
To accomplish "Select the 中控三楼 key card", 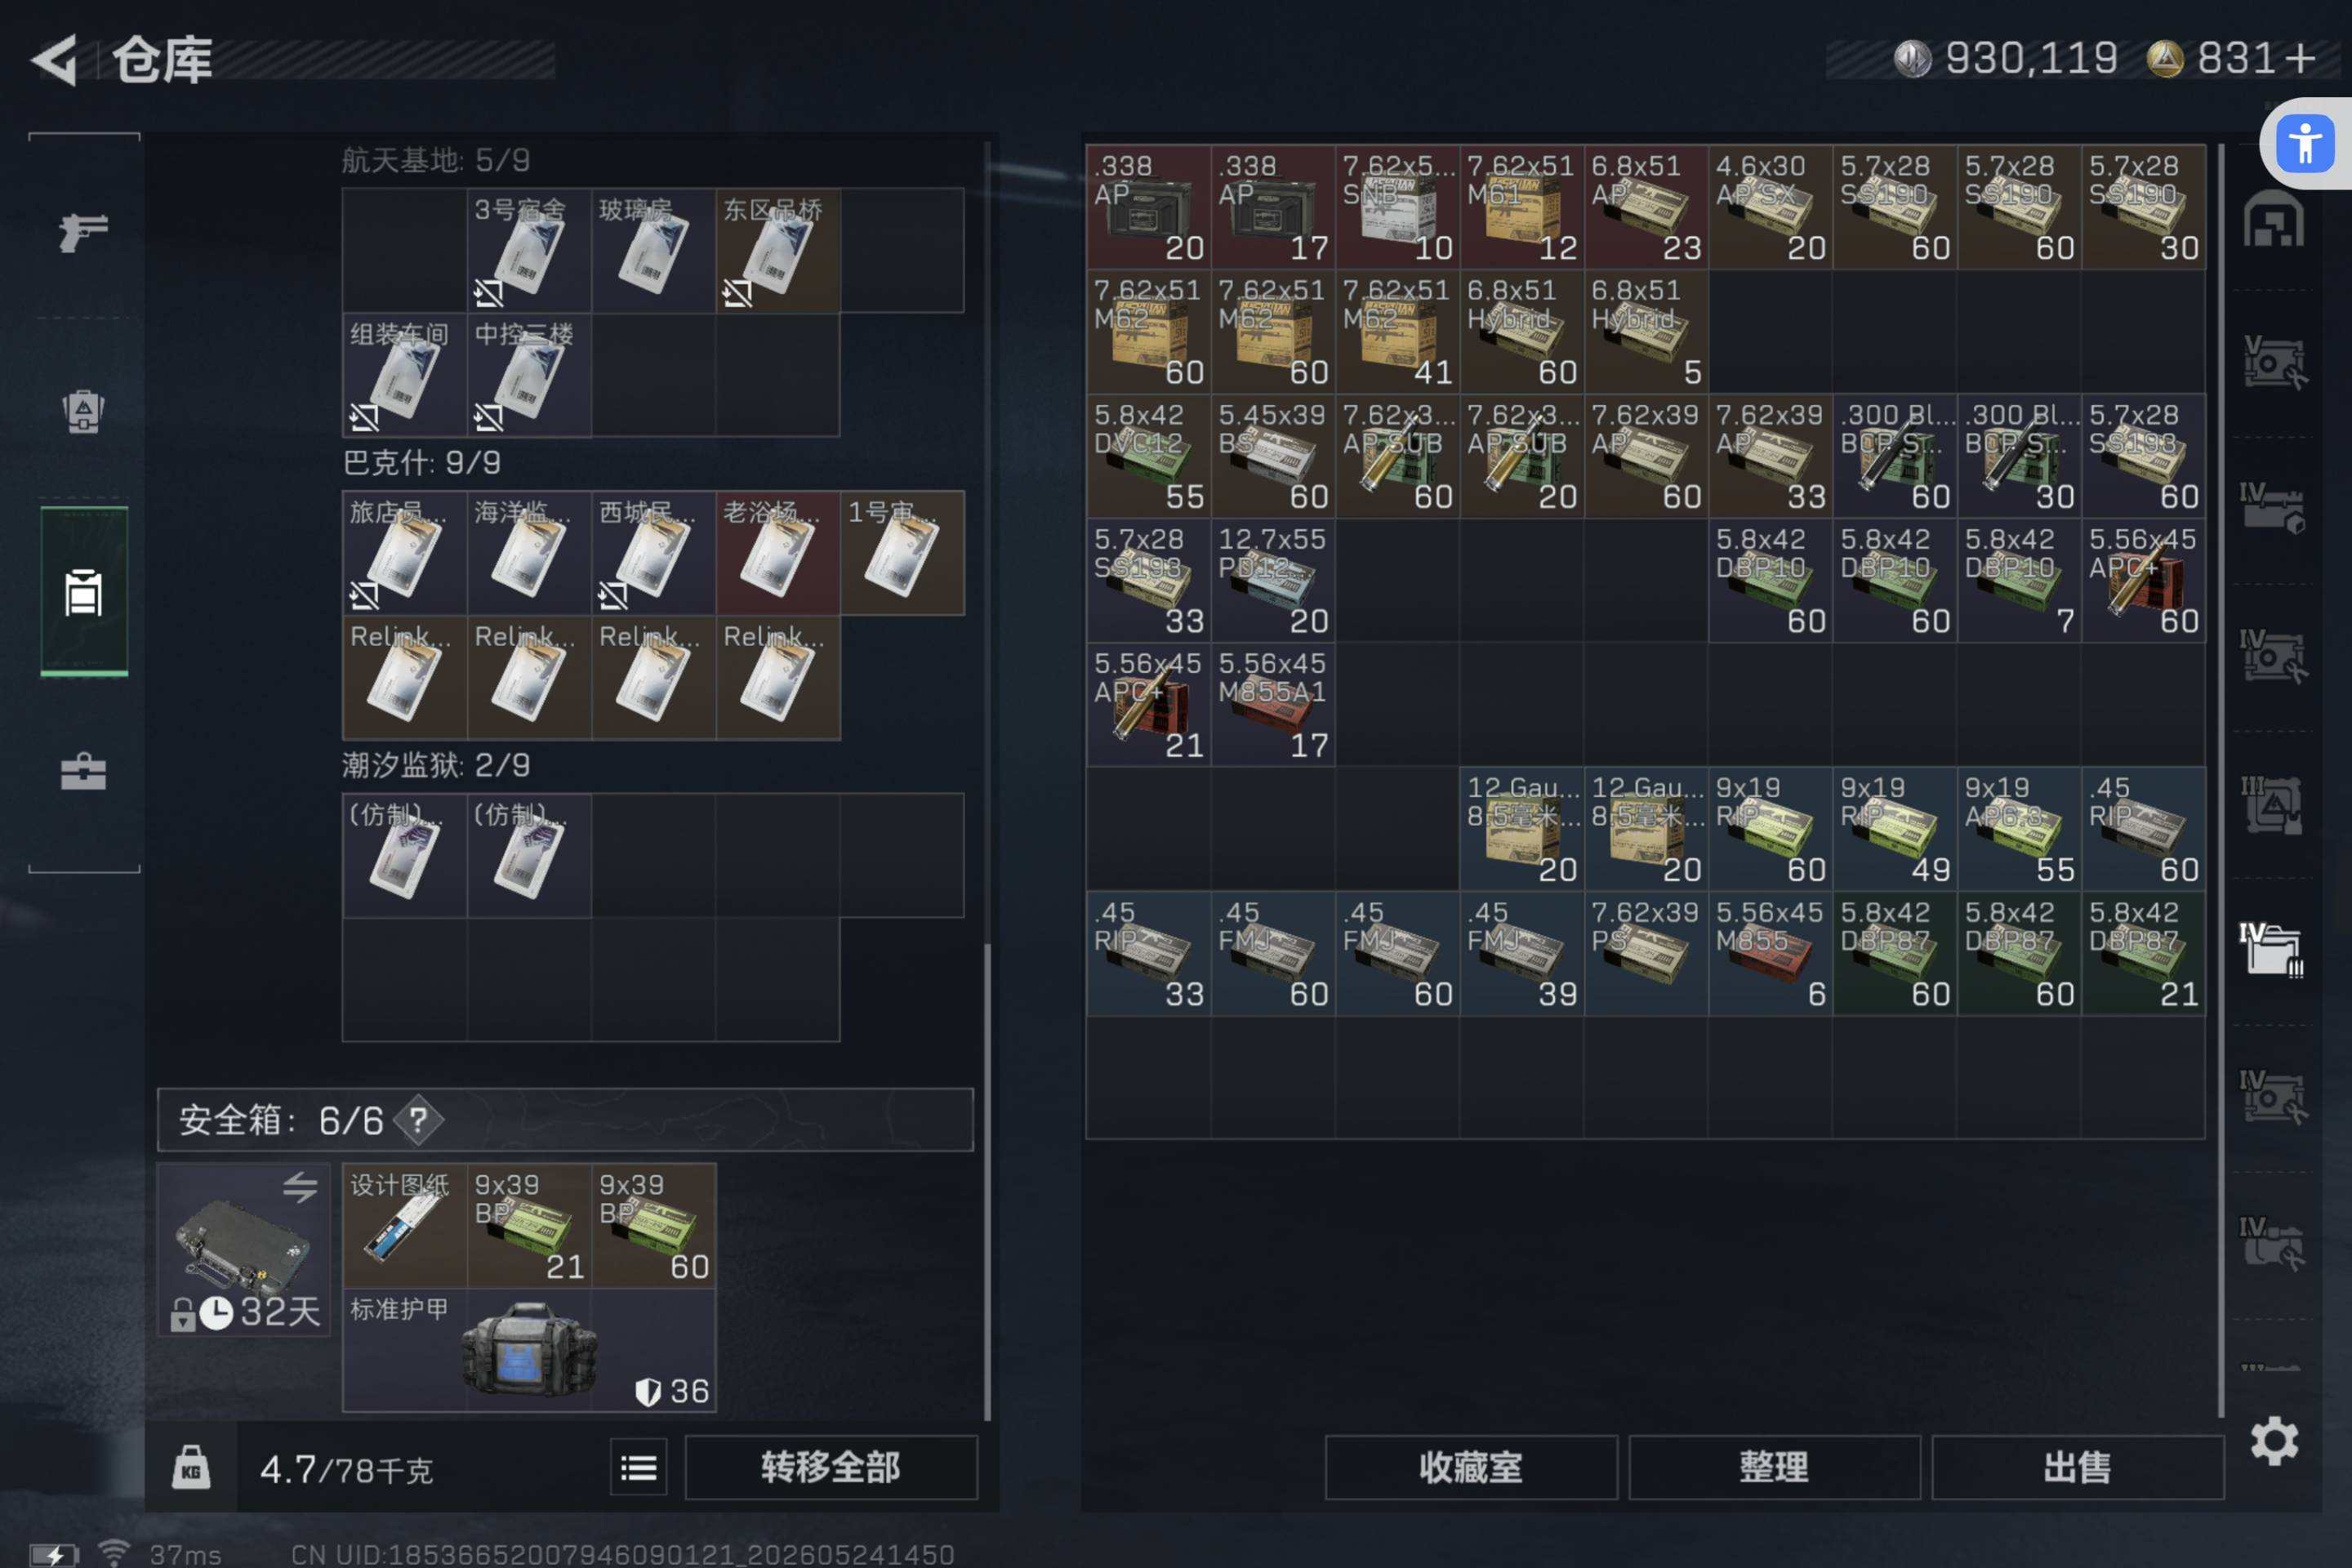I will tap(529, 375).
